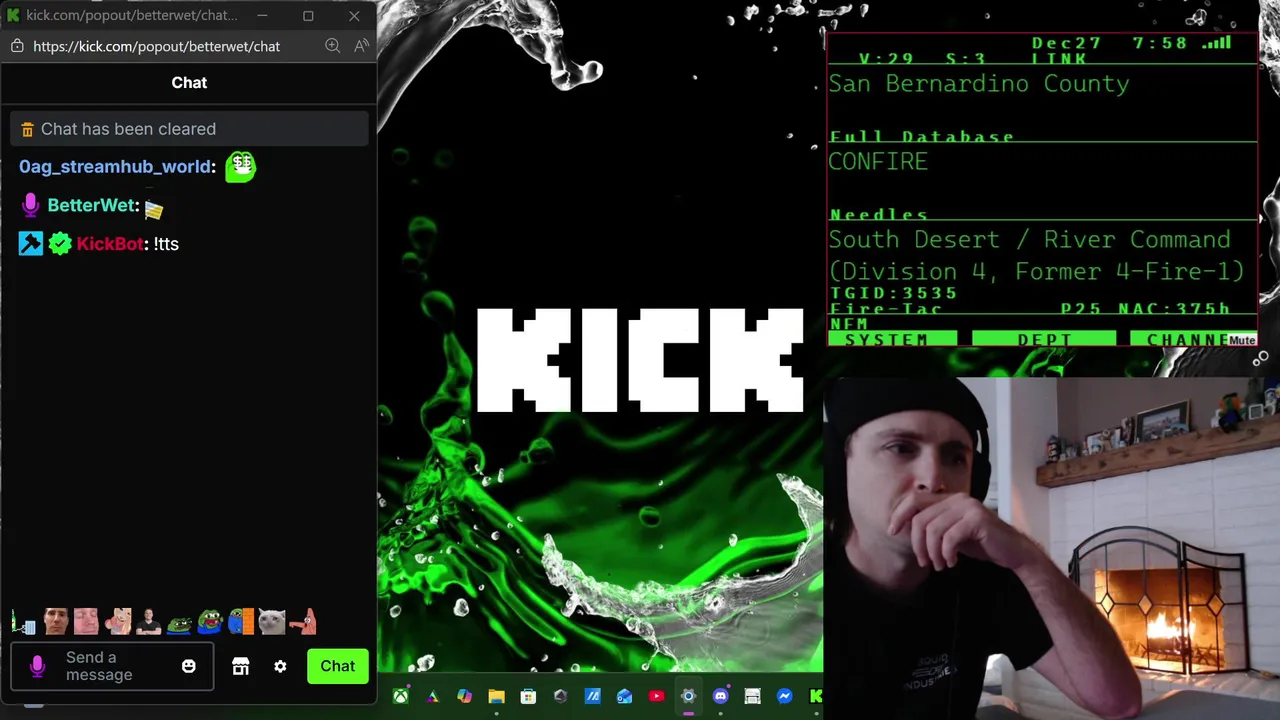Open the Kick shop storefront icon
Image resolution: width=1280 pixels, height=720 pixels.
pos(240,666)
